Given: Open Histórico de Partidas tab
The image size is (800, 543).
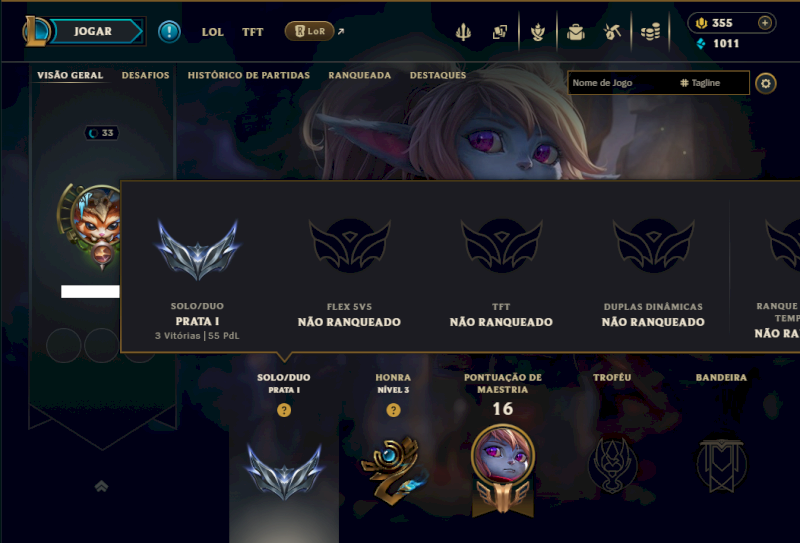Looking at the screenshot, I should coord(248,75).
